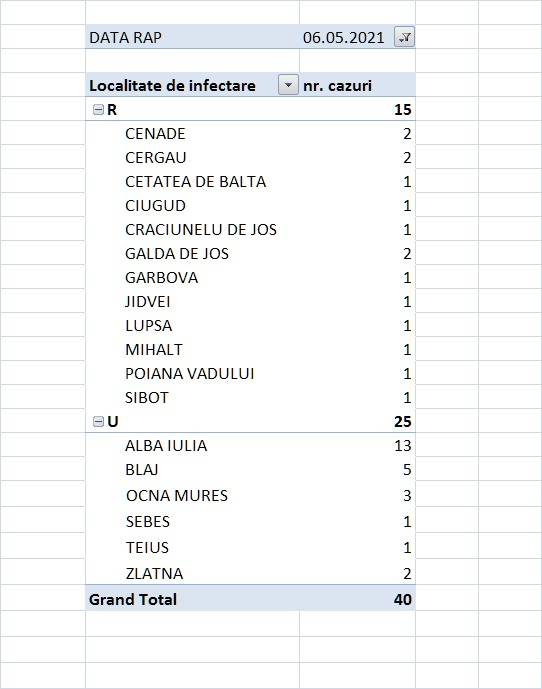
Task: Select the 06.05.2021 date cell
Action: coord(343,37)
